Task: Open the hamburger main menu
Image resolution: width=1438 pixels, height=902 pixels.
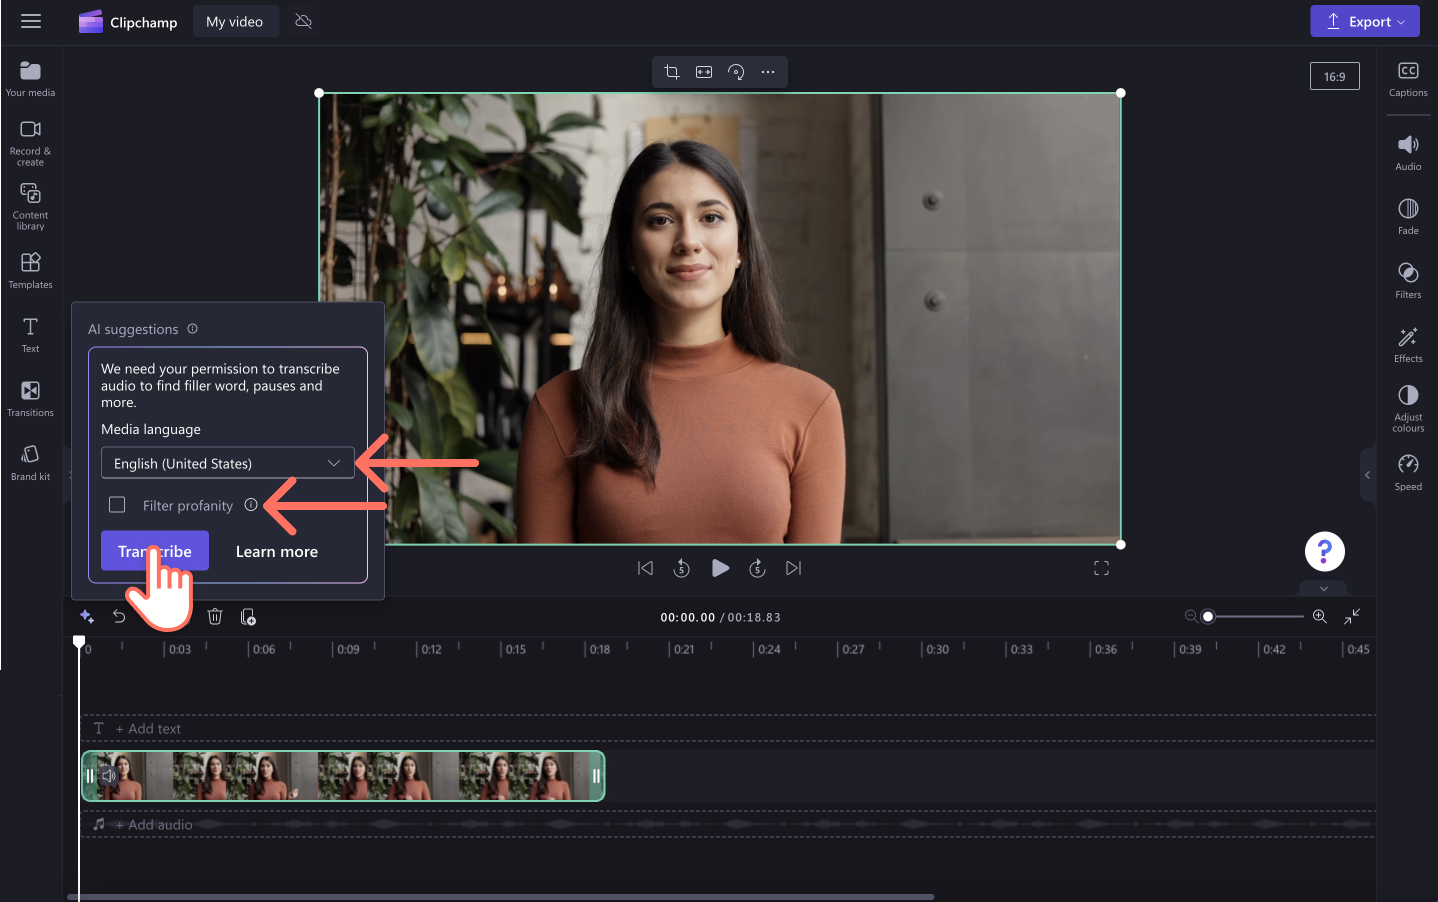Action: 31,21
